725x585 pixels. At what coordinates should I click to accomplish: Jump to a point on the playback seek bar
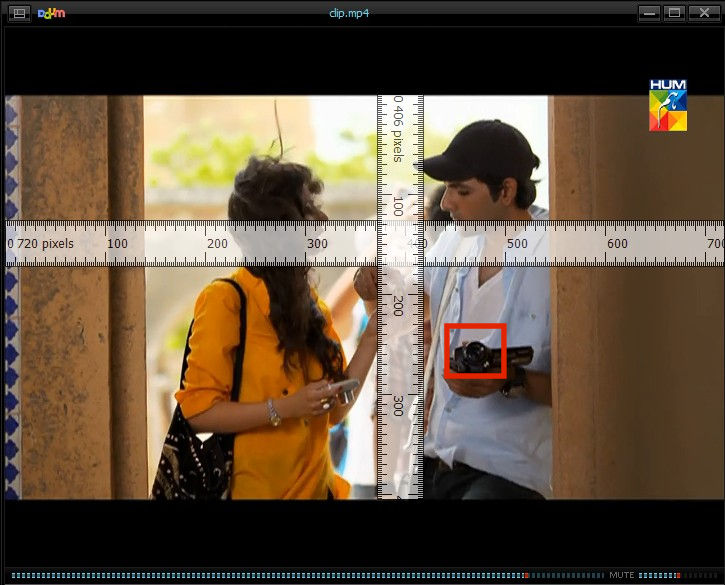coord(307,575)
